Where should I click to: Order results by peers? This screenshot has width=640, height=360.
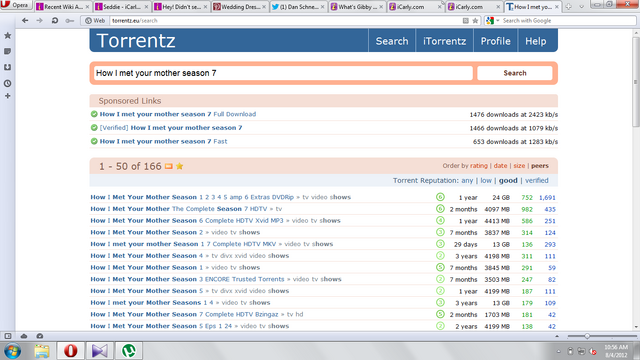[x=540, y=166]
